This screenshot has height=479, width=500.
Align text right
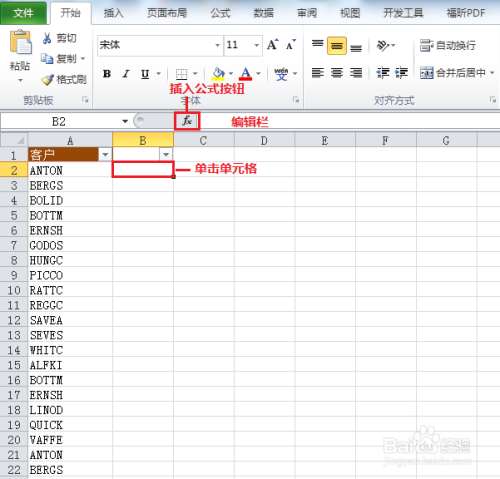[x=356, y=73]
